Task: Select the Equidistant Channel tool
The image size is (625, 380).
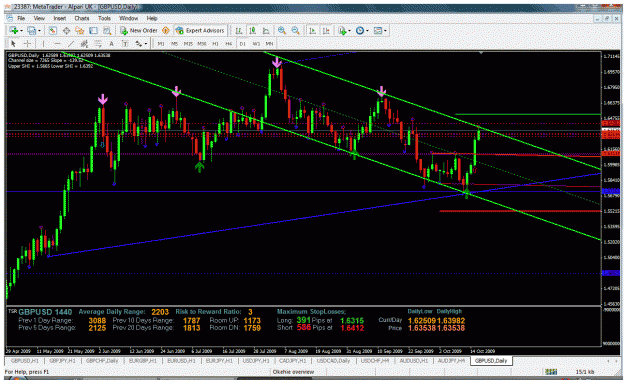Action: point(84,44)
